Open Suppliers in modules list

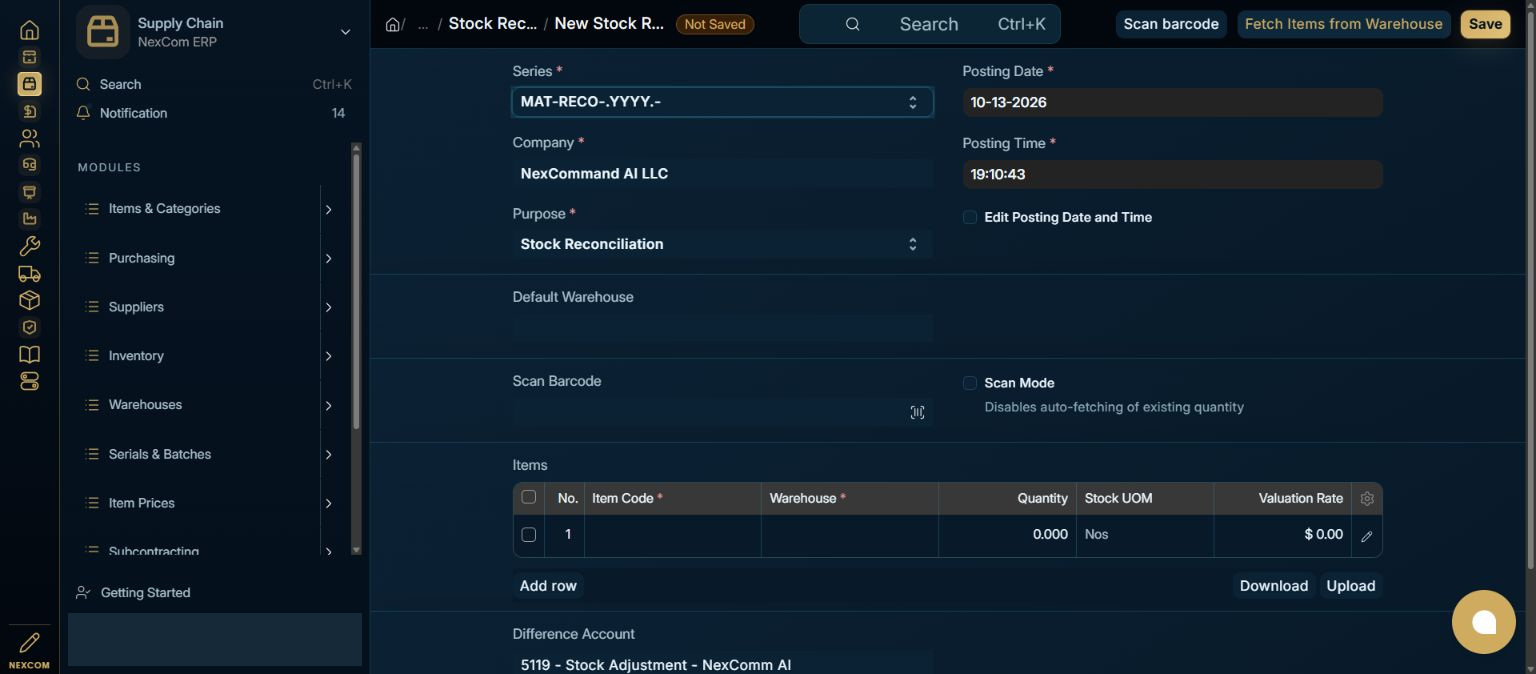click(x=136, y=307)
